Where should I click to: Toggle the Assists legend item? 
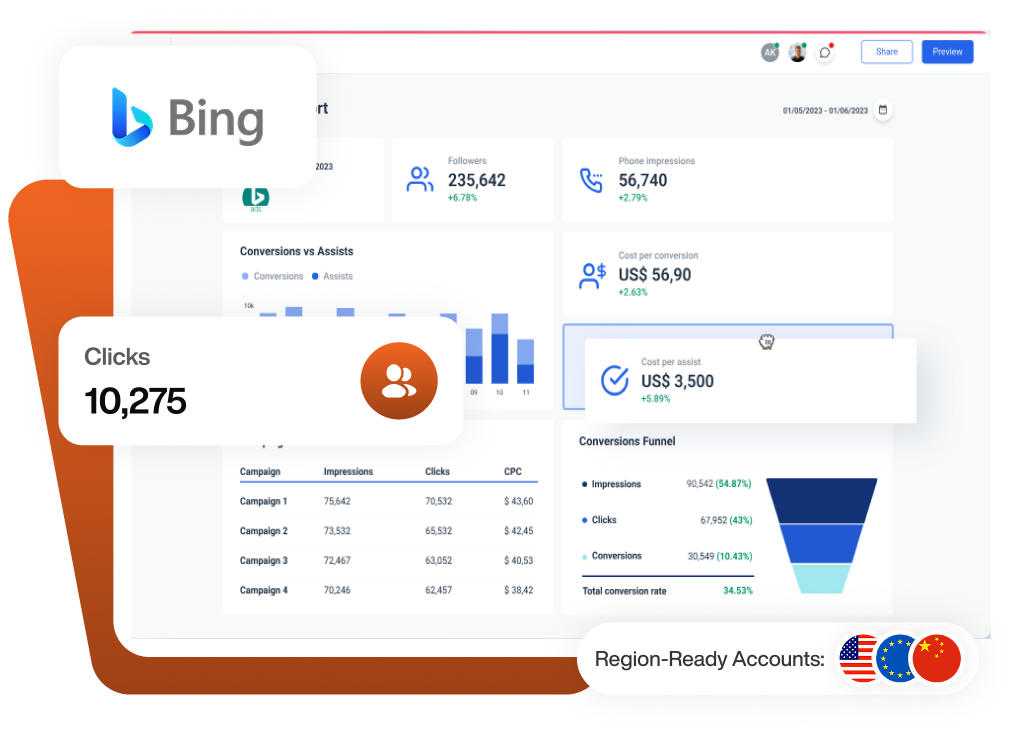332,276
